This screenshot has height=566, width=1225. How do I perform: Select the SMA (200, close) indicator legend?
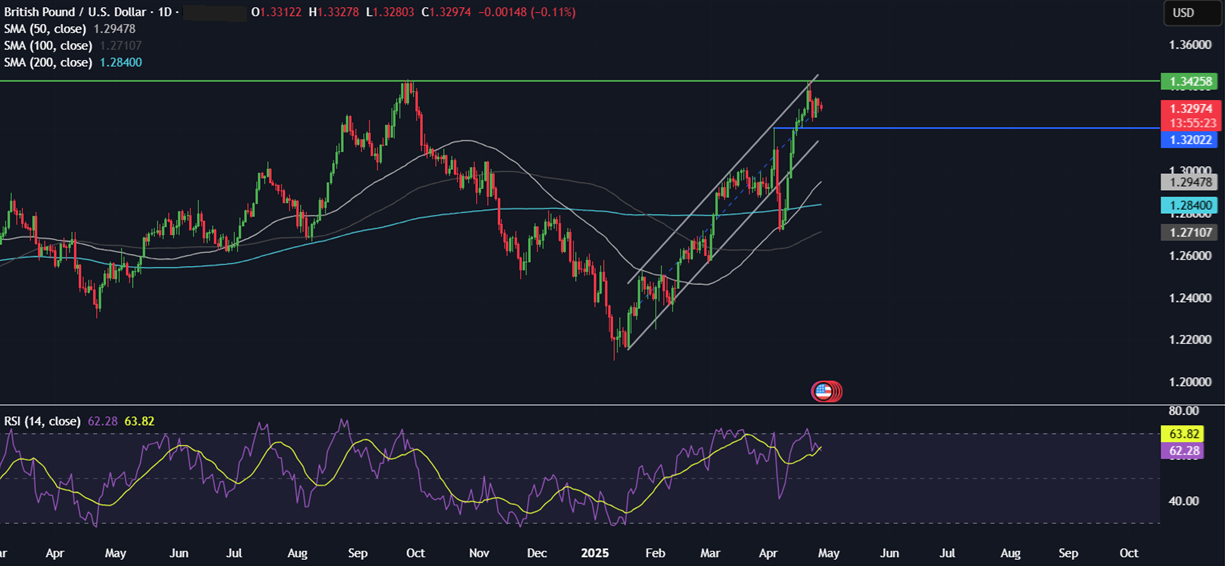click(49, 62)
